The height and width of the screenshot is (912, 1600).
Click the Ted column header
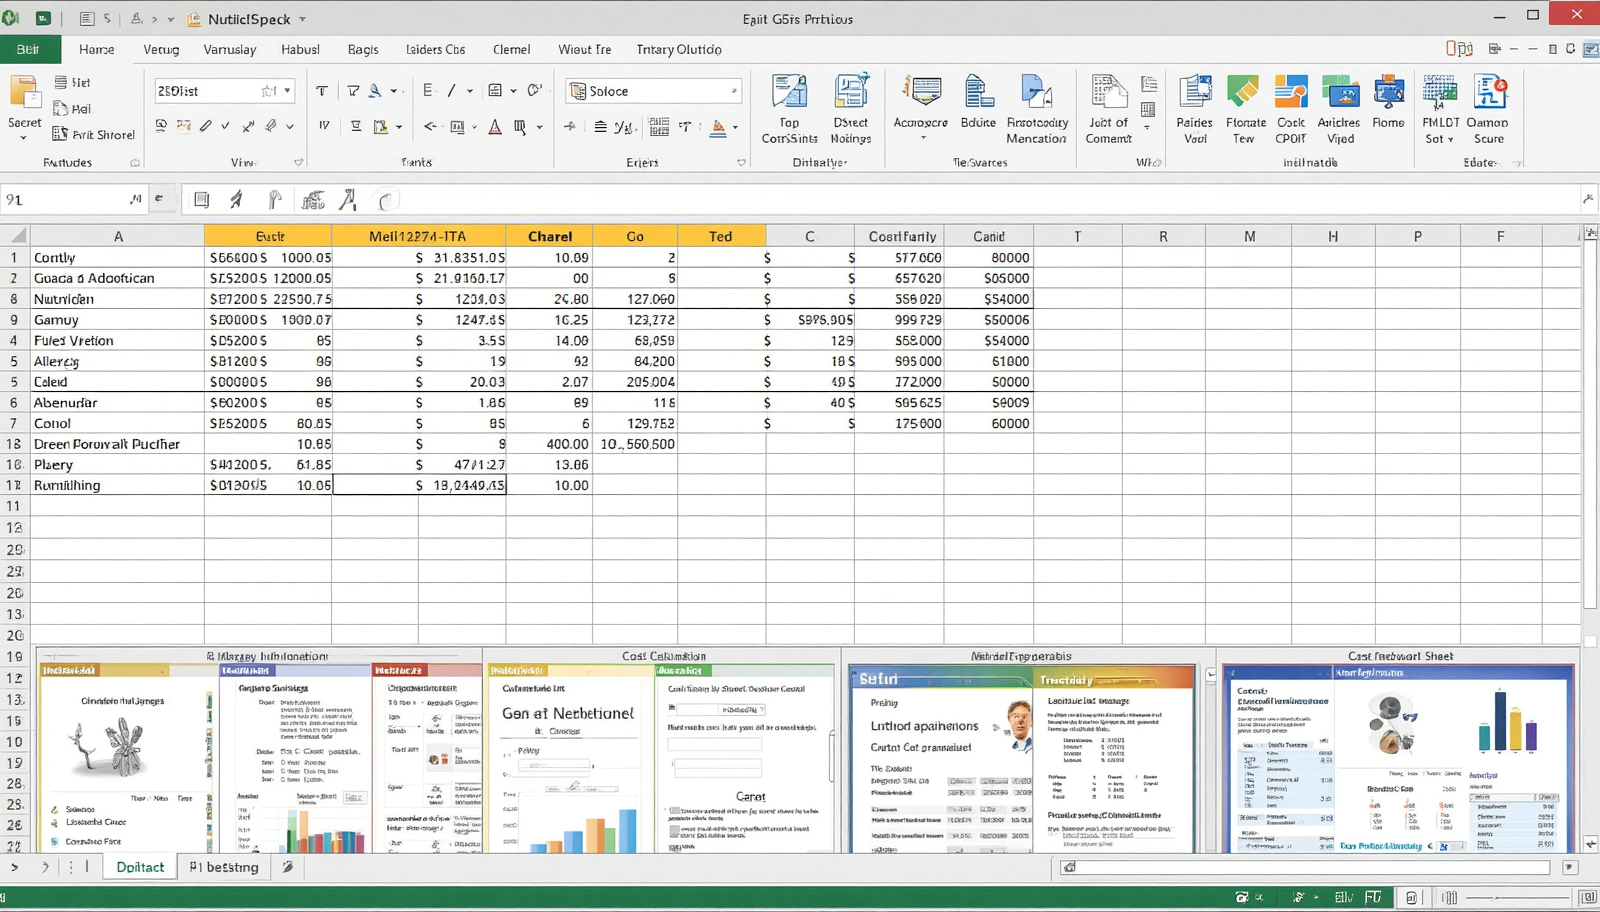click(x=721, y=236)
